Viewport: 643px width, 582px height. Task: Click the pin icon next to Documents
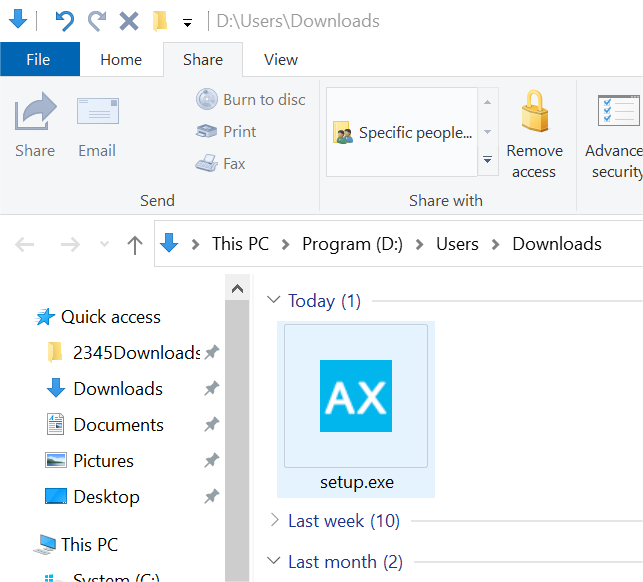(212, 425)
